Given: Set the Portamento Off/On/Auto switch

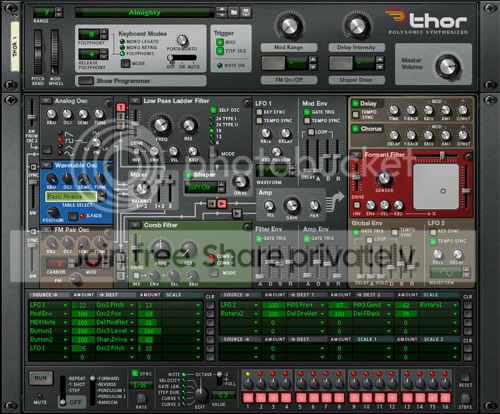Looking at the screenshot, I should 182,58.
